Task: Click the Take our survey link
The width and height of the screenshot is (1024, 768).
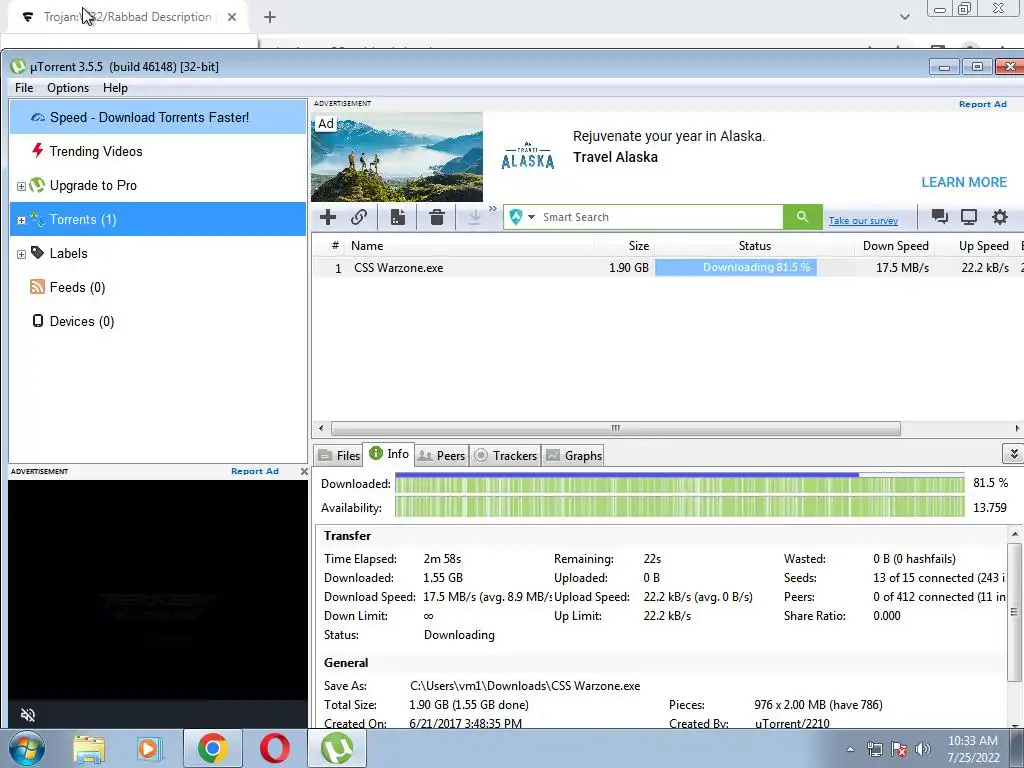Action: 863,221
